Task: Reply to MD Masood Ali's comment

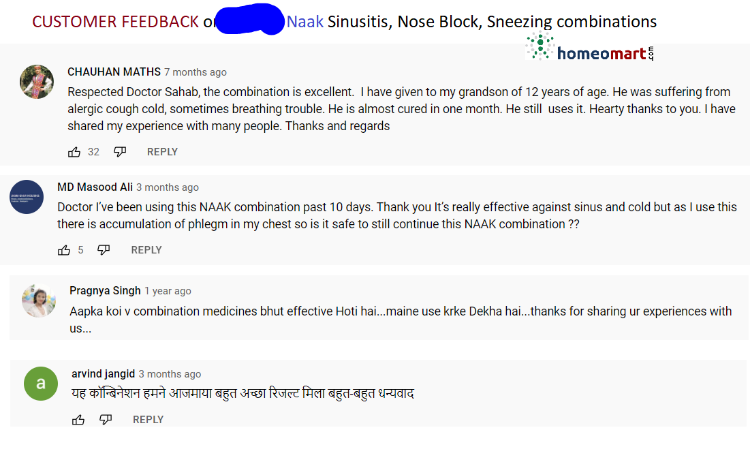Action: point(146,250)
